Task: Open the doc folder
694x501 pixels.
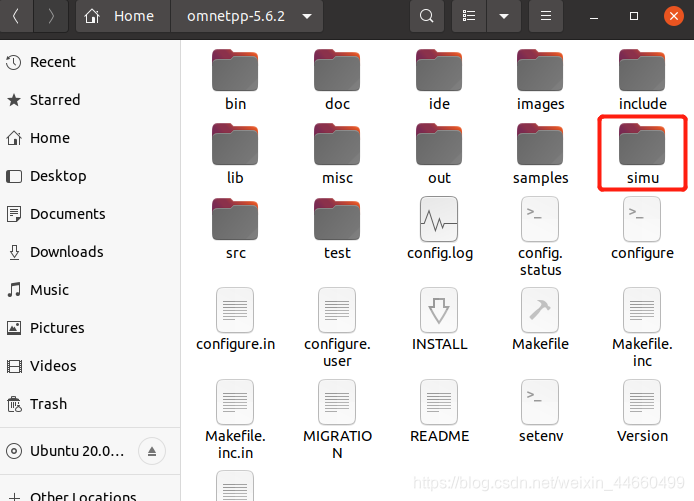Action: coord(337,80)
